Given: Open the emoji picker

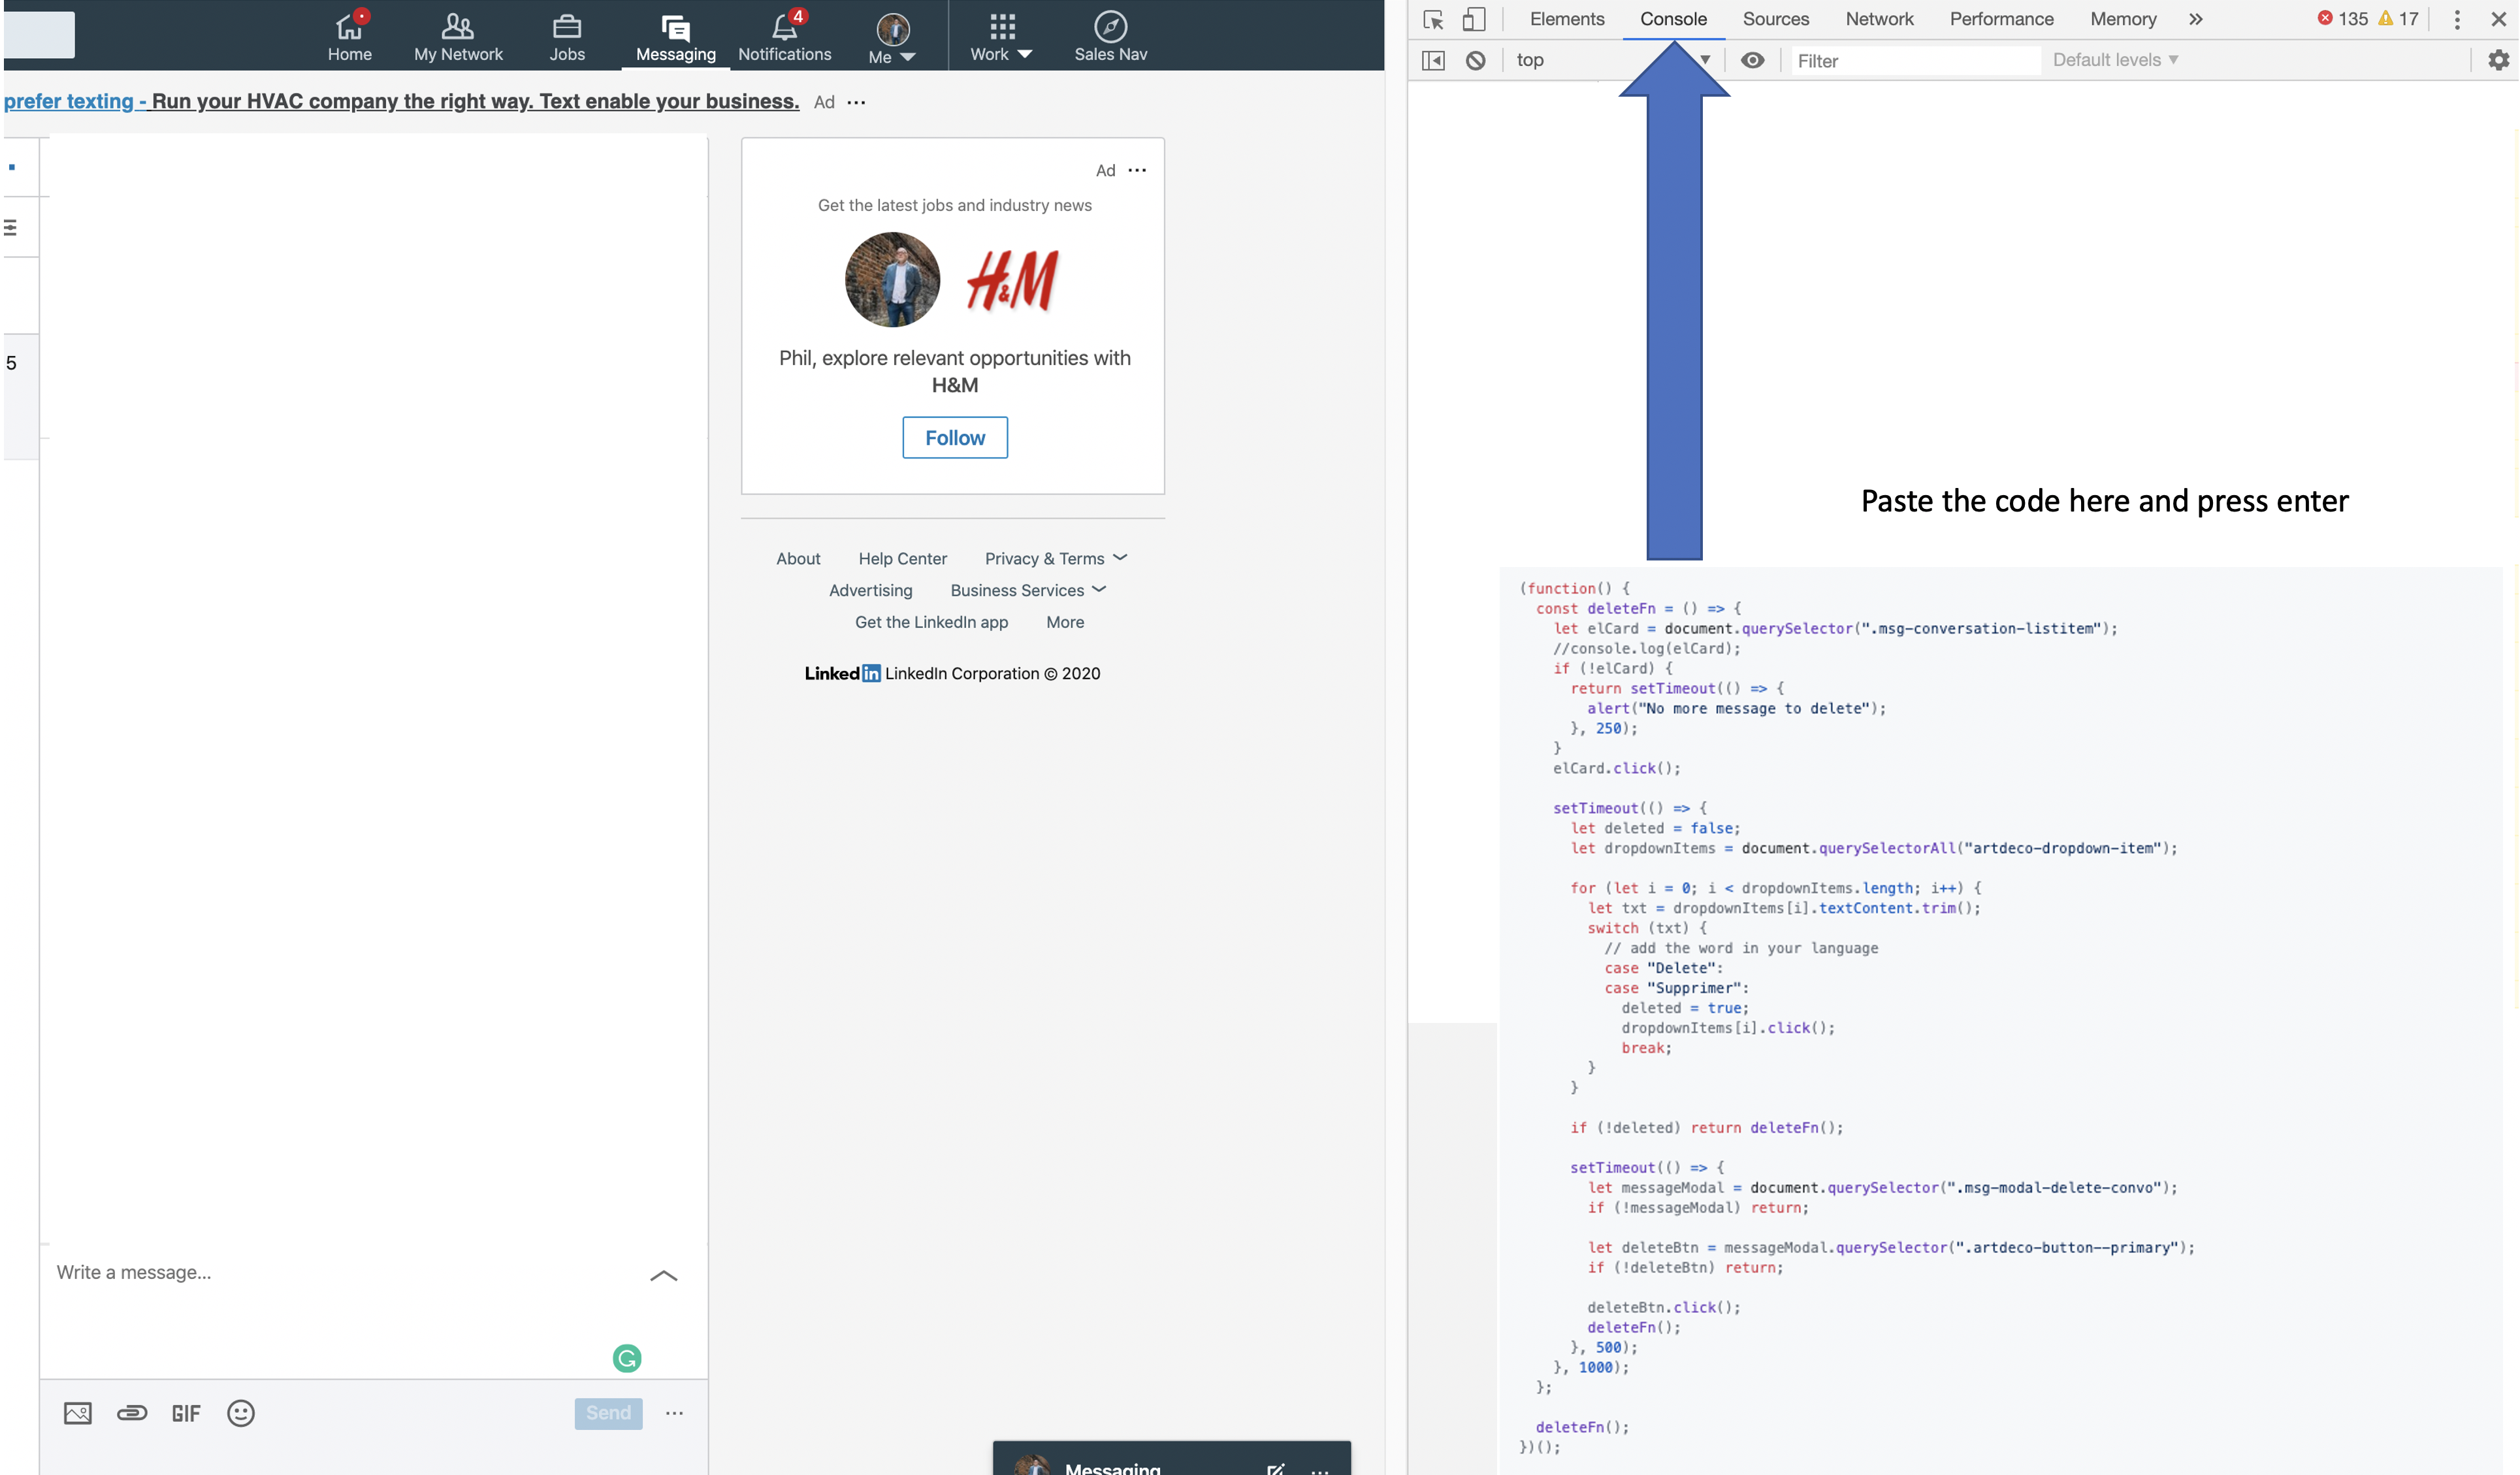Looking at the screenshot, I should (x=241, y=1413).
